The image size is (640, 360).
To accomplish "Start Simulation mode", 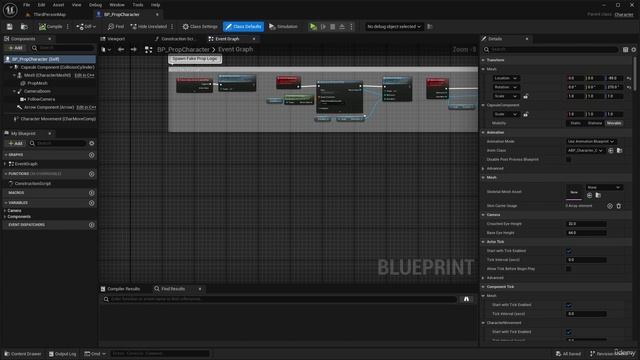I will click(x=283, y=27).
